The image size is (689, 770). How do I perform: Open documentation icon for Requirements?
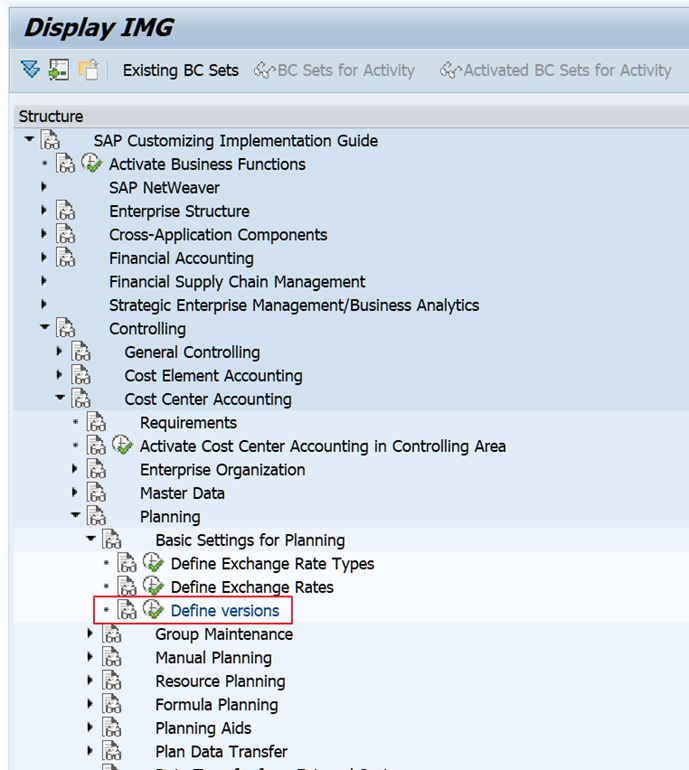pyautogui.click(x=96, y=422)
